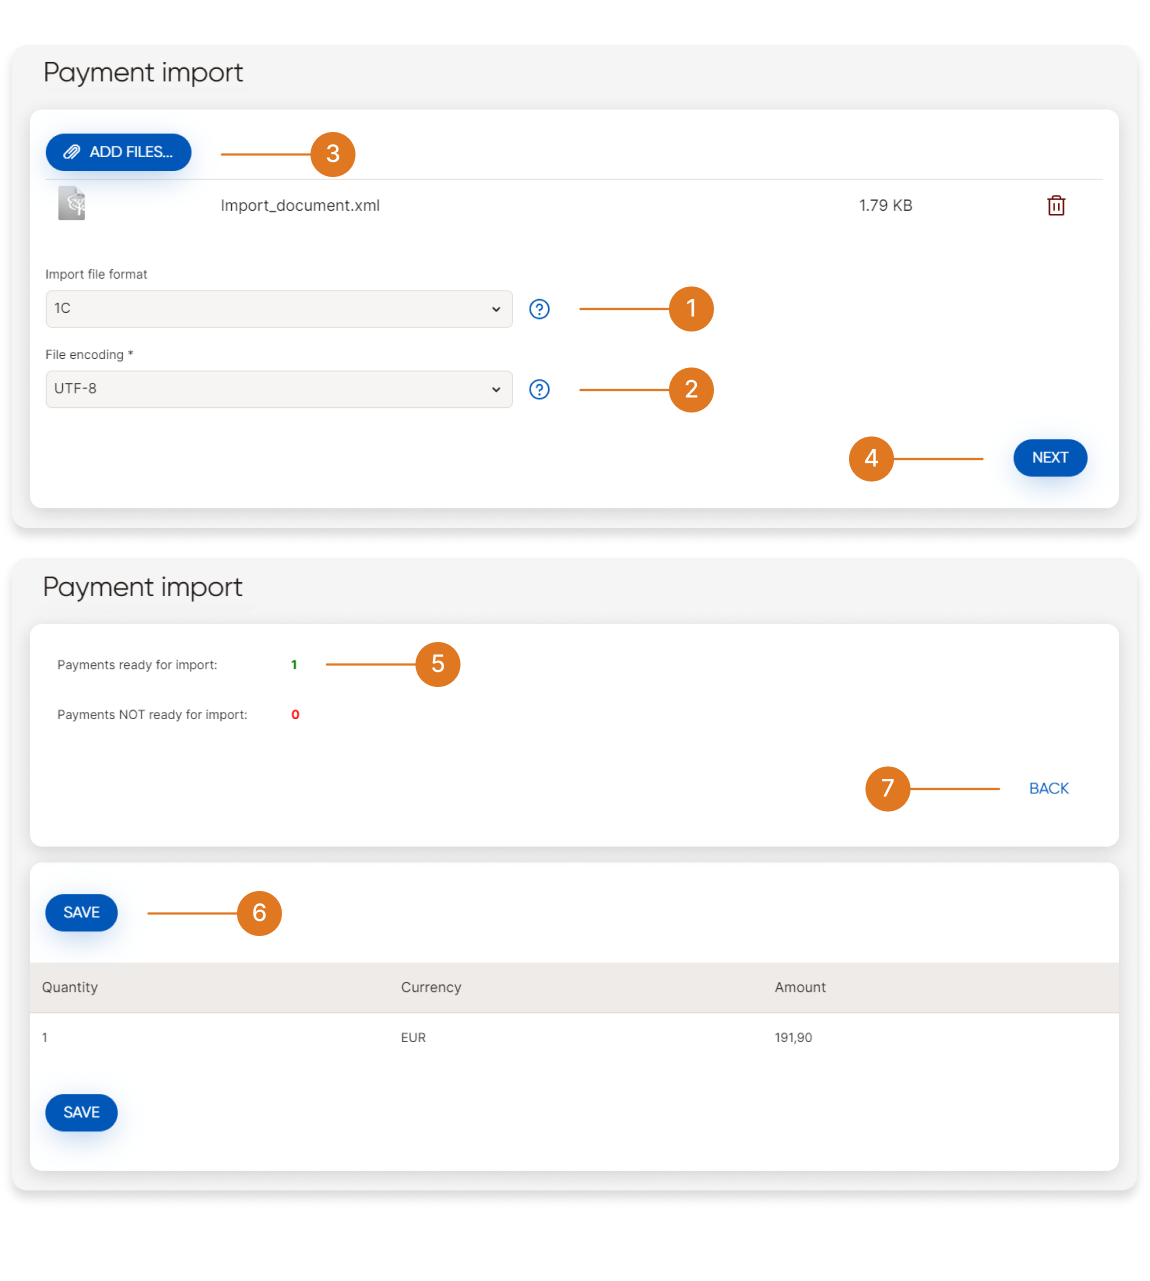Select the Import_document.xml file name
The image size is (1150, 1281).
pos(300,206)
